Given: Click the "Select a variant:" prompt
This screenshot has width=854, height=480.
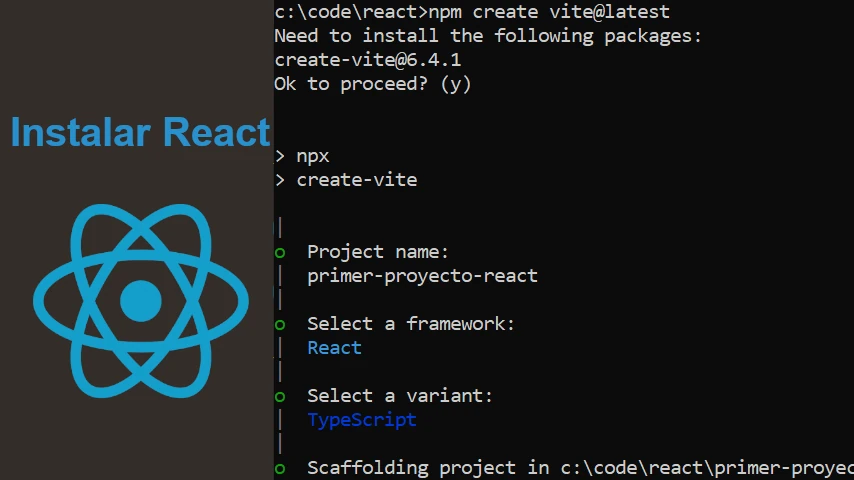Looking at the screenshot, I should [x=400, y=396].
